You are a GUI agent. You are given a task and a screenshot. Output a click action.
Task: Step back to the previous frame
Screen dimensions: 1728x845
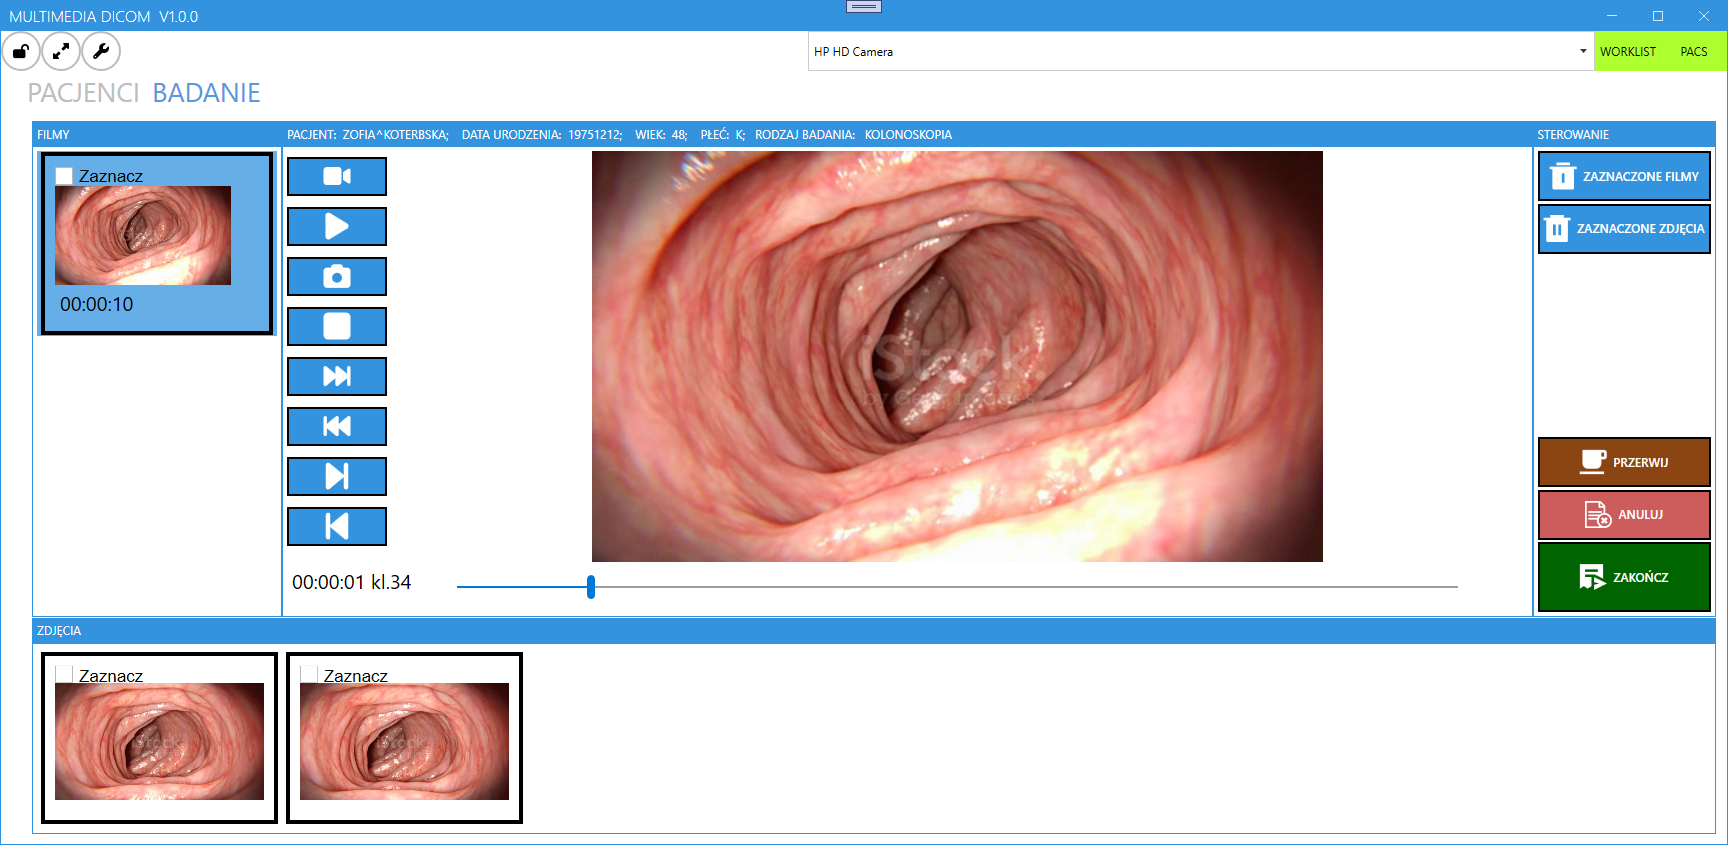[x=337, y=527]
